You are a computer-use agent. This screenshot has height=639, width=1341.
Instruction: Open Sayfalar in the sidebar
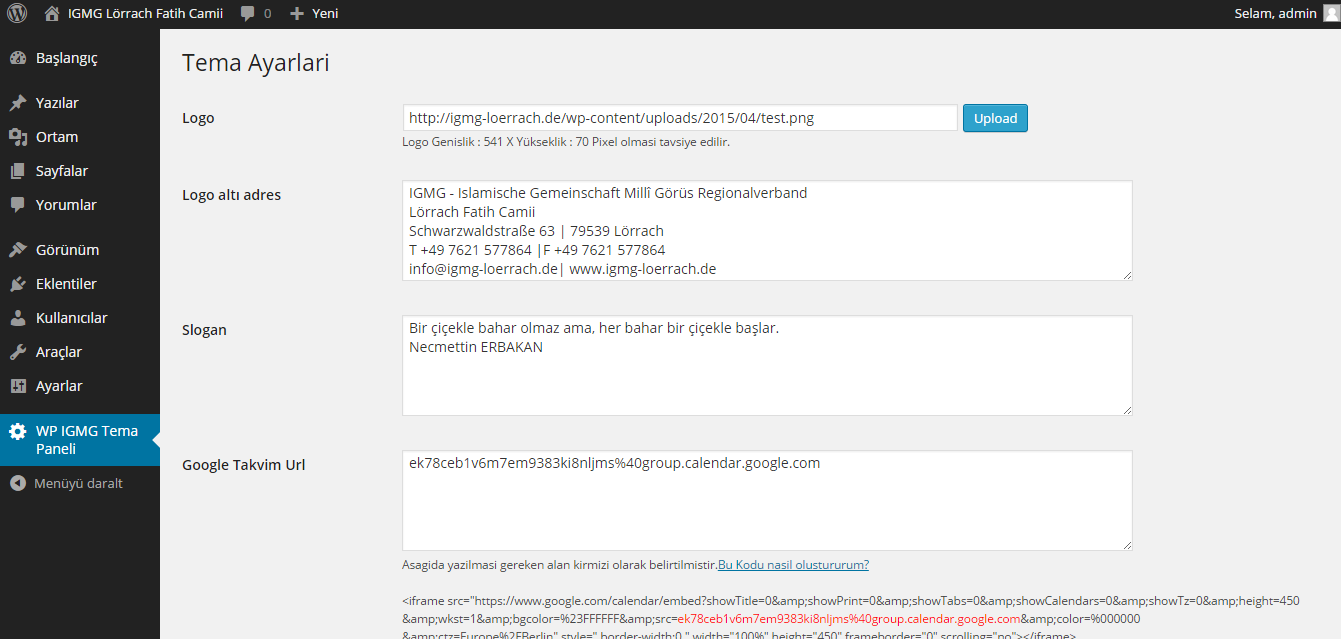click(x=62, y=171)
